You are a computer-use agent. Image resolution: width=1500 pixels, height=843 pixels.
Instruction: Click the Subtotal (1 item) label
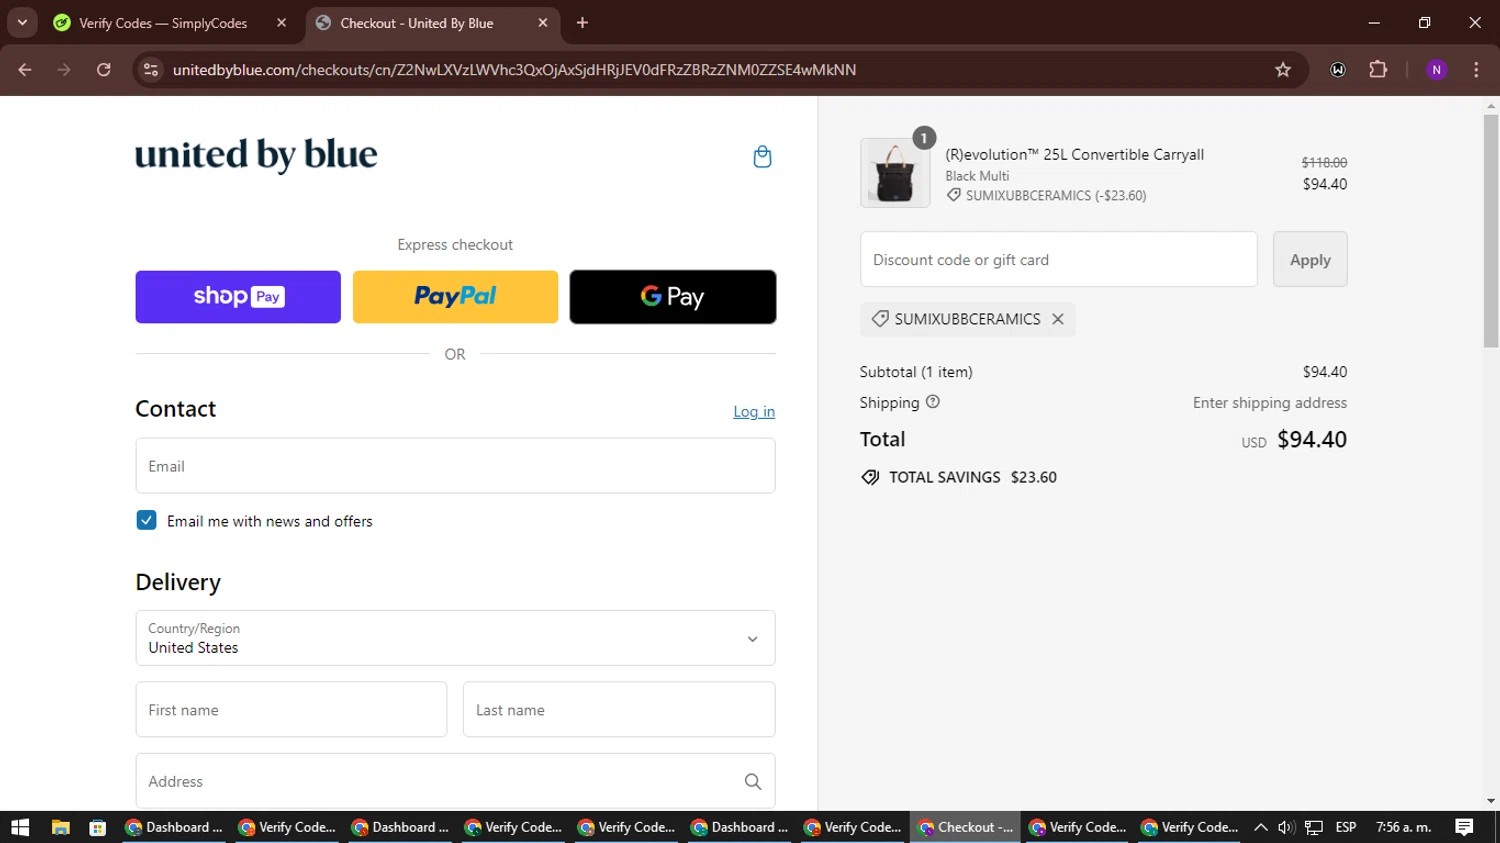point(916,372)
